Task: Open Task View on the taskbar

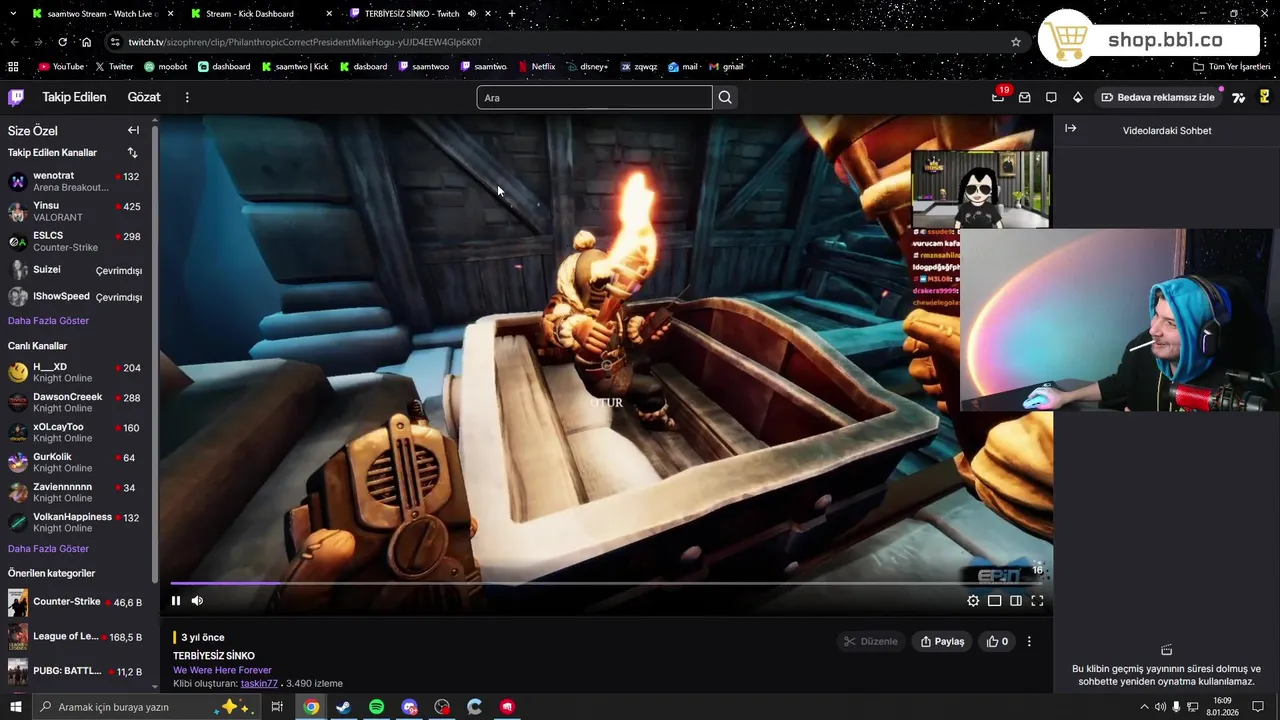Action: [x=277, y=707]
